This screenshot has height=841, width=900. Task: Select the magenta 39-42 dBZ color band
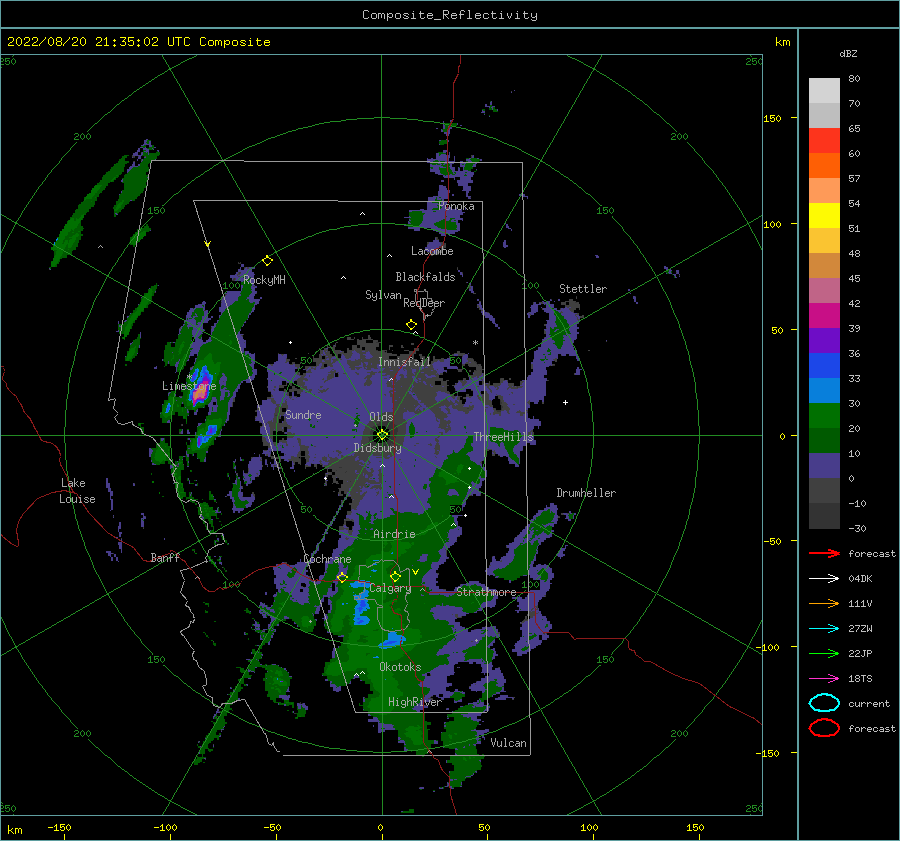[x=824, y=315]
